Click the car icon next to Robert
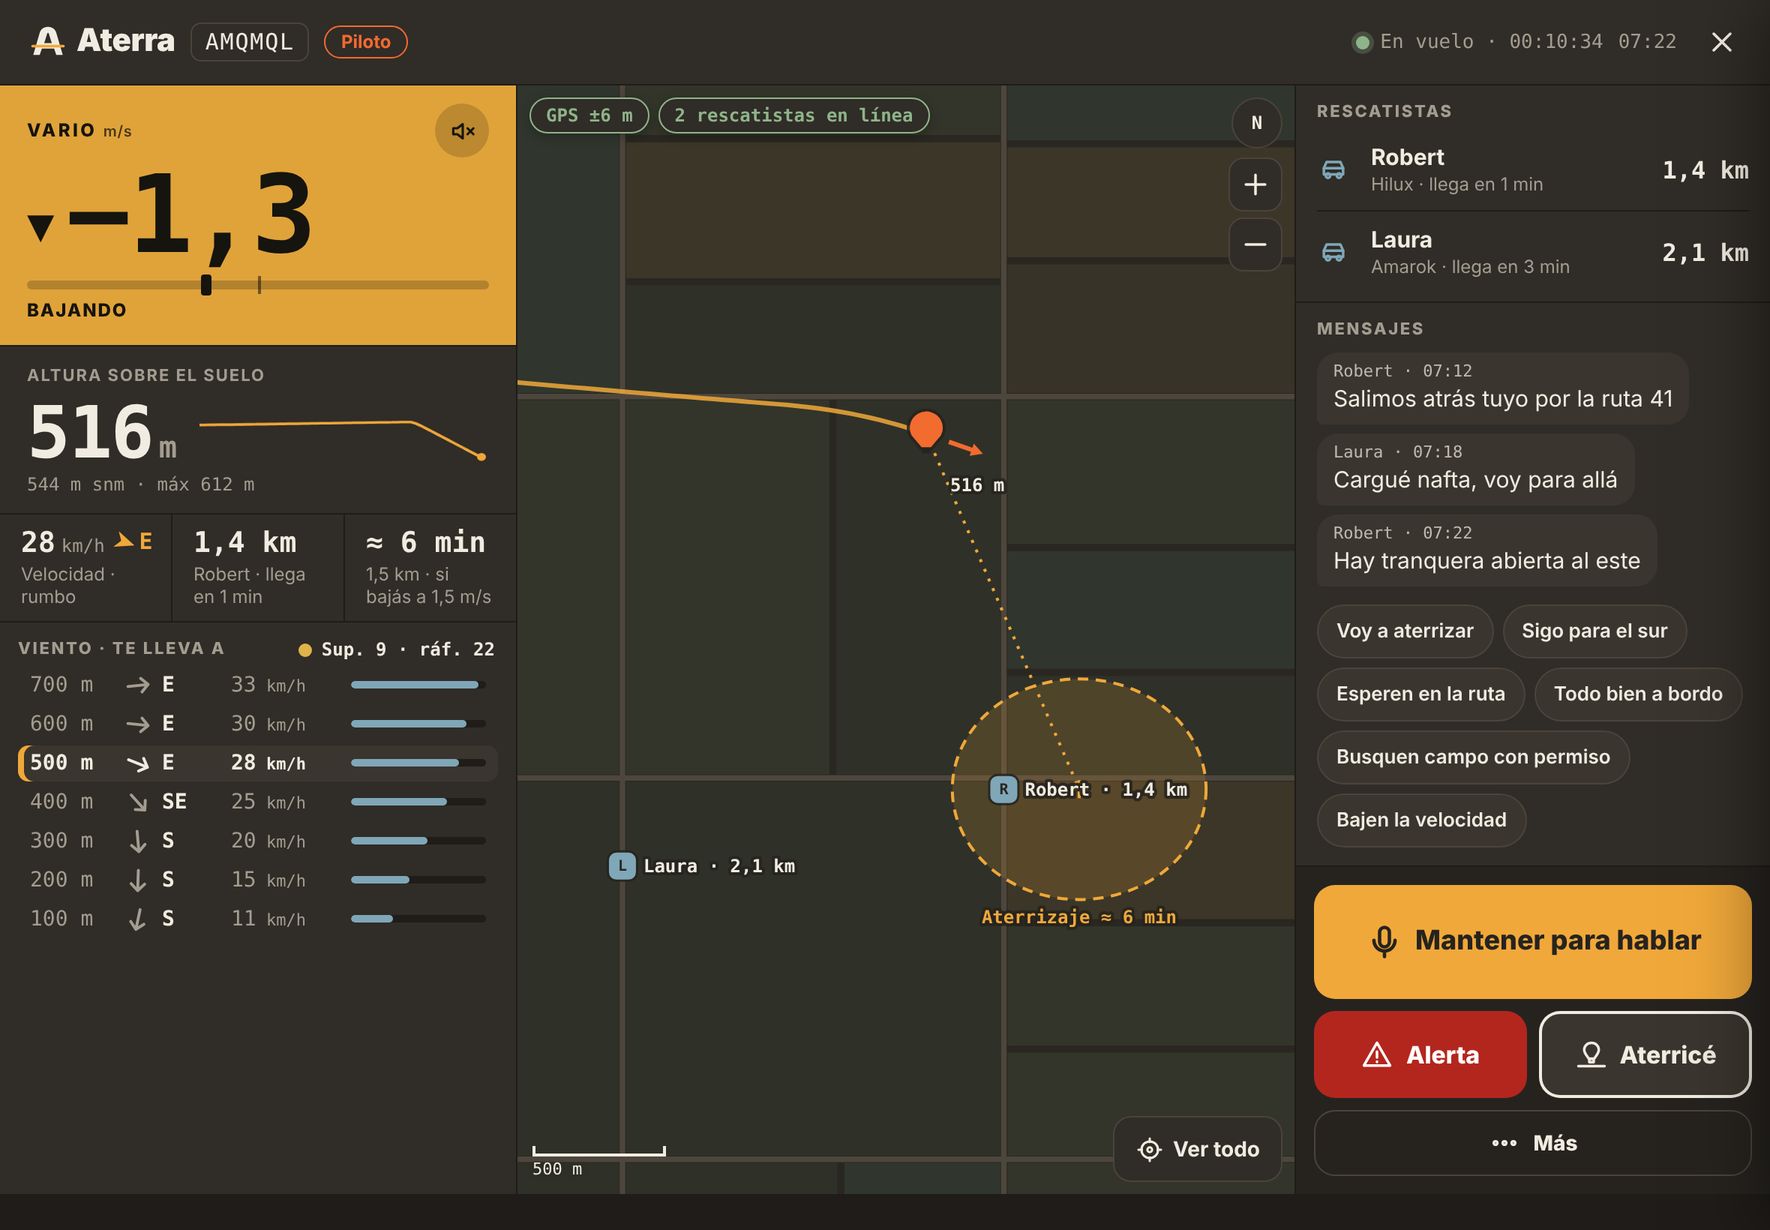1770x1230 pixels. [x=1334, y=170]
